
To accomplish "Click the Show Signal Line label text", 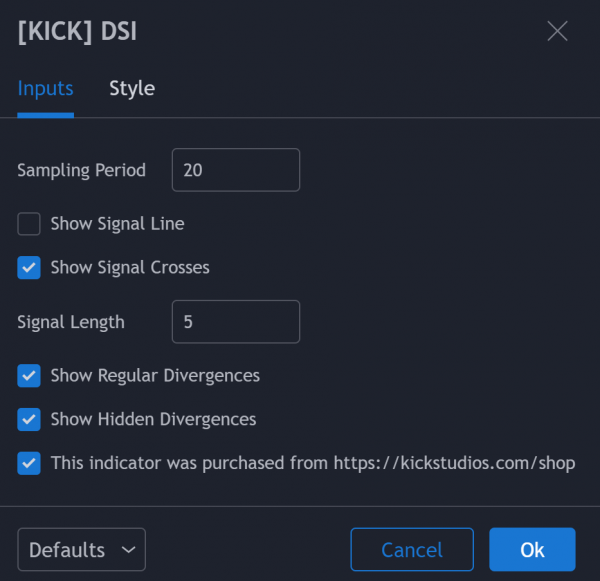I will [117, 224].
